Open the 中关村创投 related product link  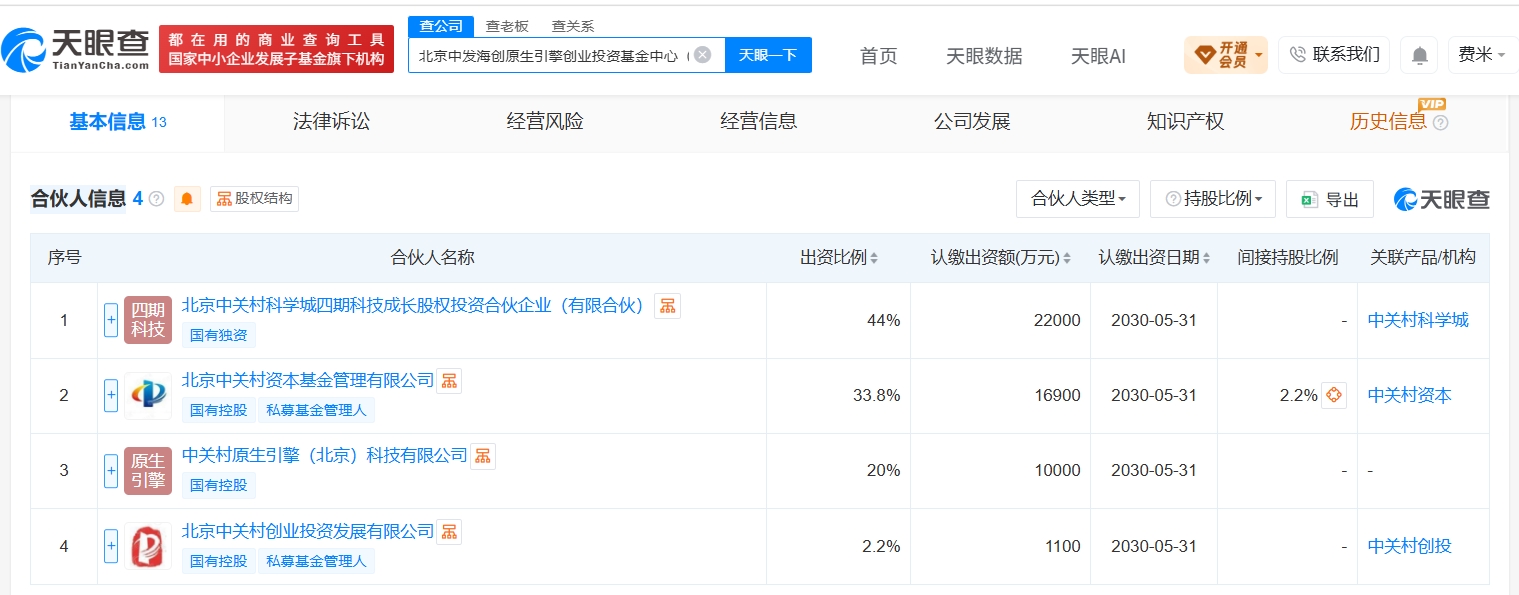pyautogui.click(x=1409, y=546)
